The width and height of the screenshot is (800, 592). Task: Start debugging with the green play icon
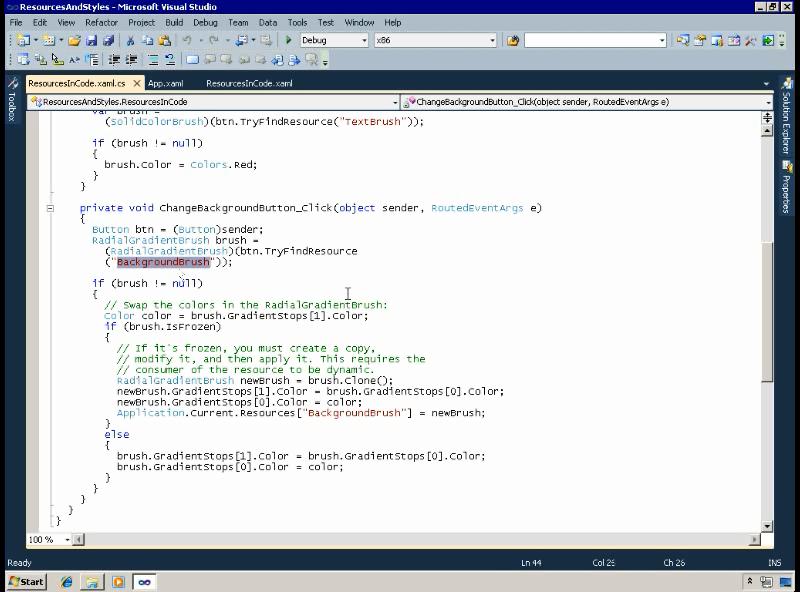(288, 40)
